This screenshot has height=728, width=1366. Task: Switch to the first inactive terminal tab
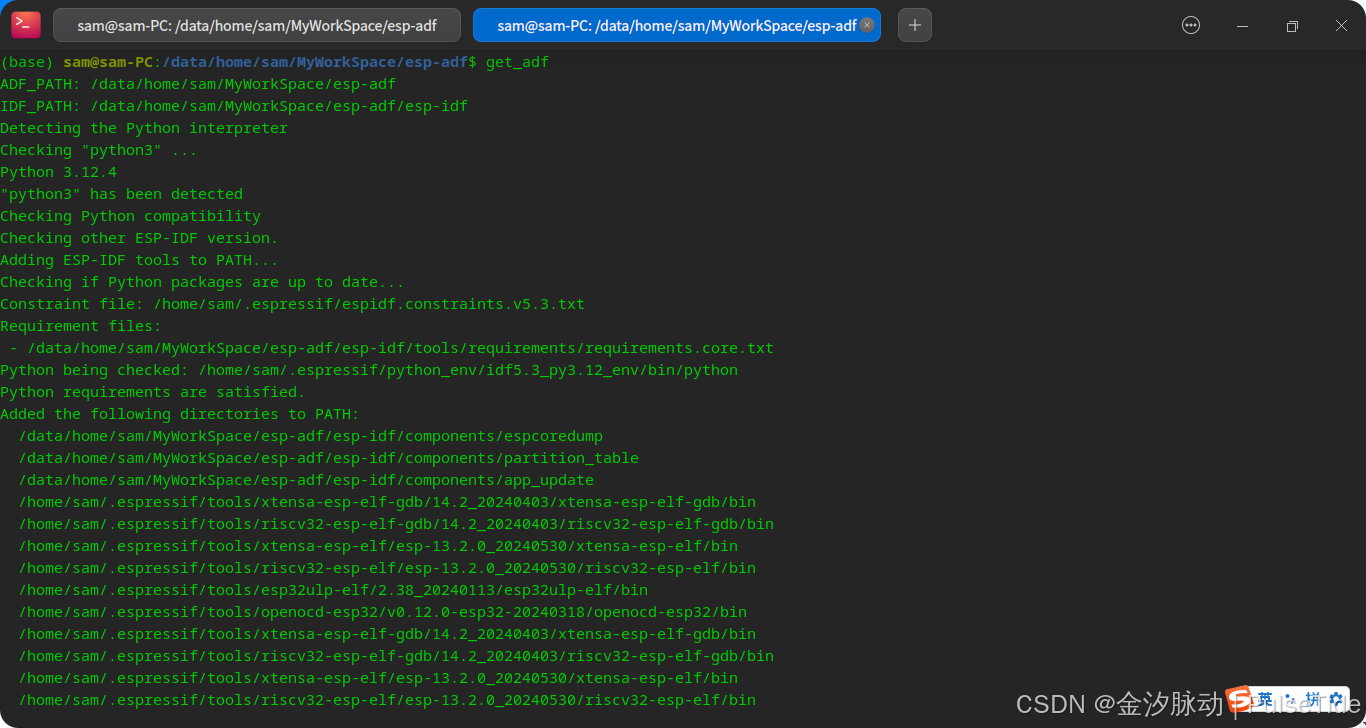click(257, 25)
